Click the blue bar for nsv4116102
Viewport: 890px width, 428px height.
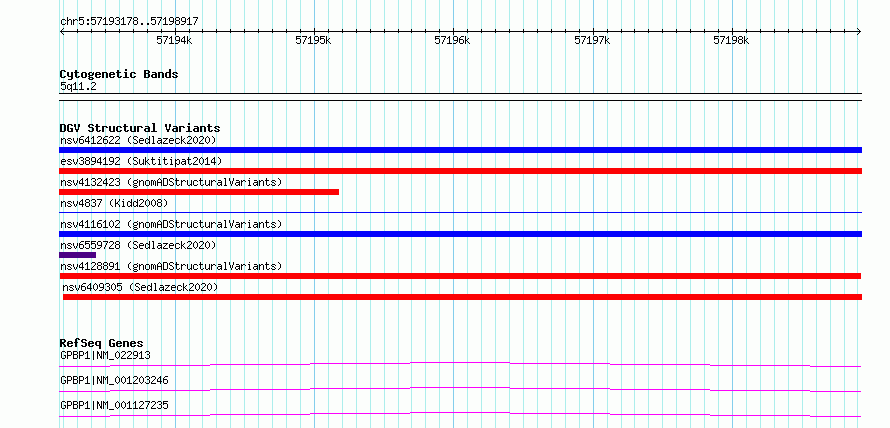(460, 234)
